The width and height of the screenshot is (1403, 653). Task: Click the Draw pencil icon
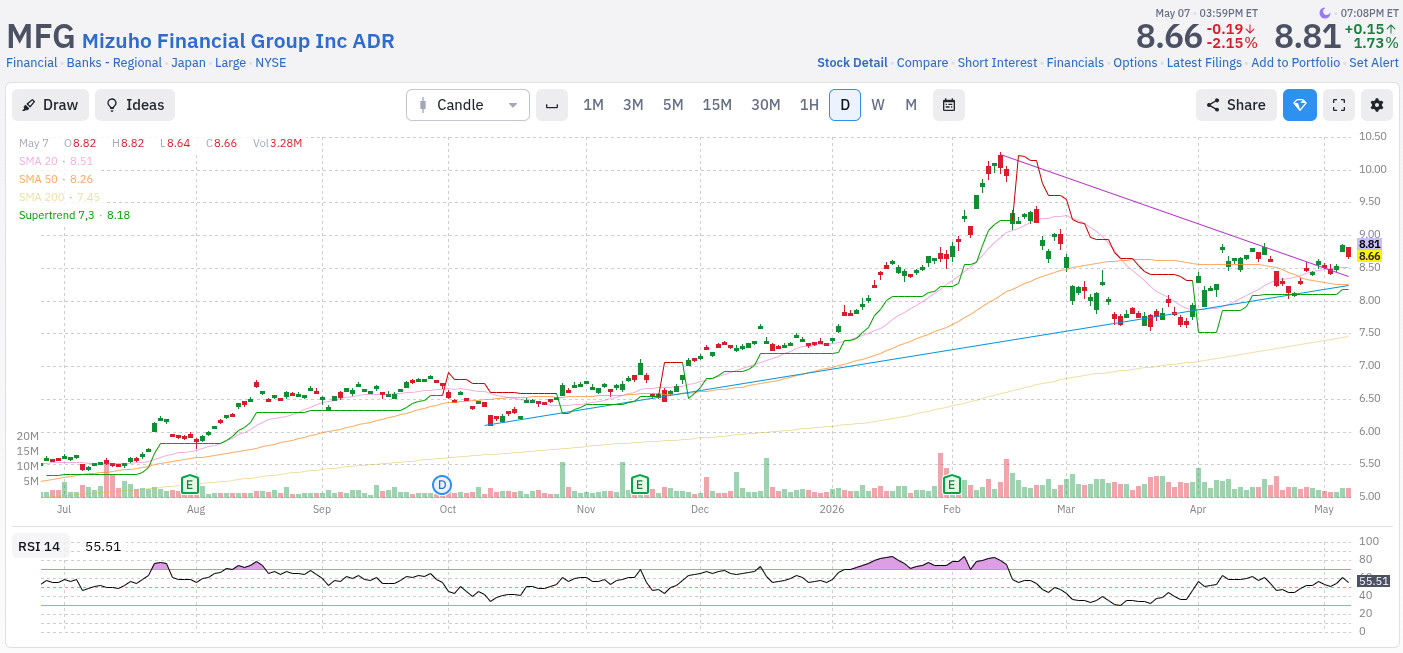tap(29, 105)
